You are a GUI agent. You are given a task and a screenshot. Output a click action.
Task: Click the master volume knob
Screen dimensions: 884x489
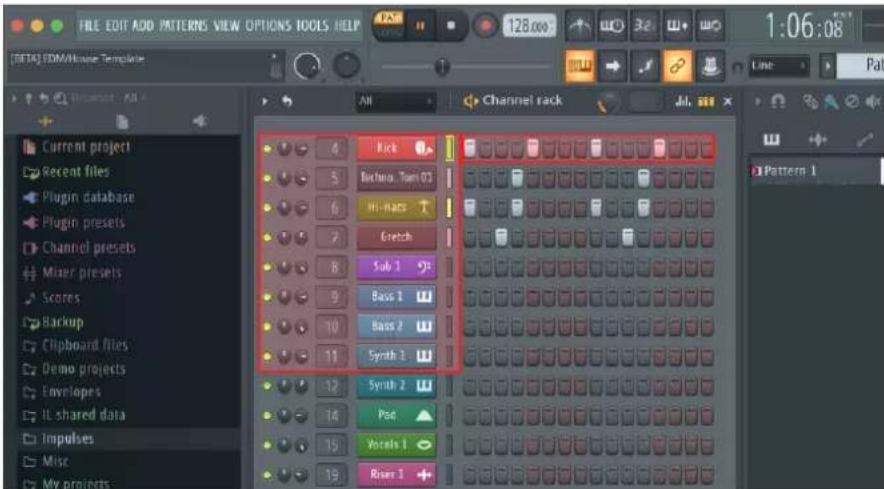[x=306, y=67]
